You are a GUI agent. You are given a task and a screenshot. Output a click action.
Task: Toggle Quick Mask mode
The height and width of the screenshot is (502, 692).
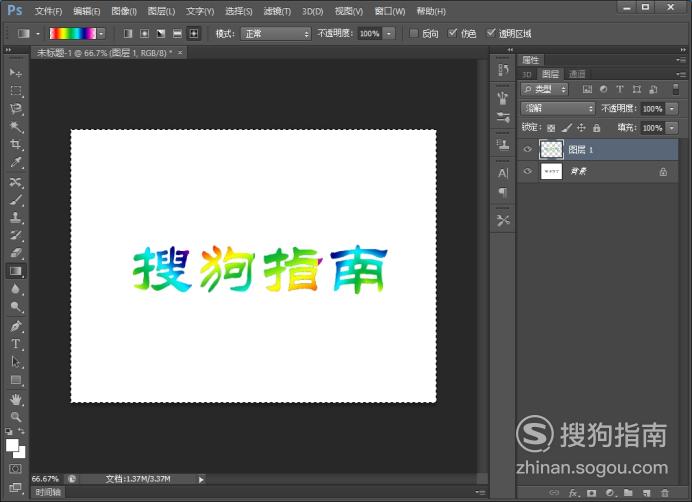15,469
